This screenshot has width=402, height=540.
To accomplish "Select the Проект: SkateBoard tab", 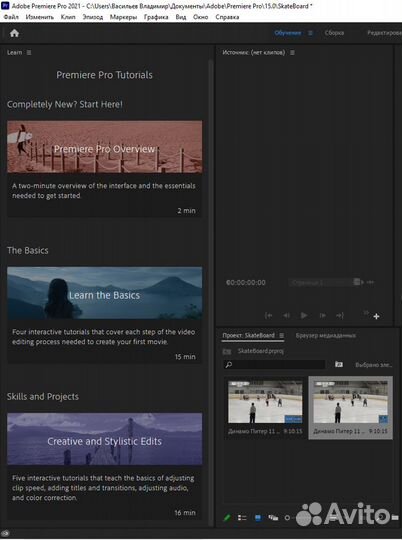I will 248,335.
